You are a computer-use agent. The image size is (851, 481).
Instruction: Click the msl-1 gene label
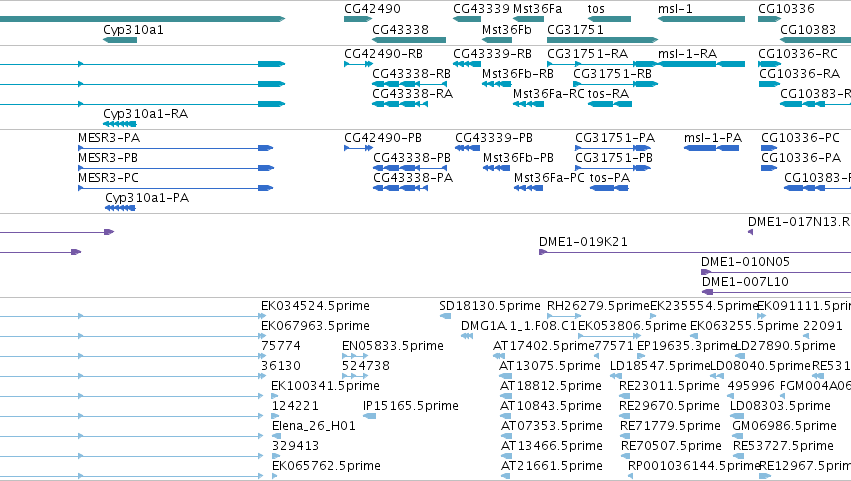click(x=675, y=9)
